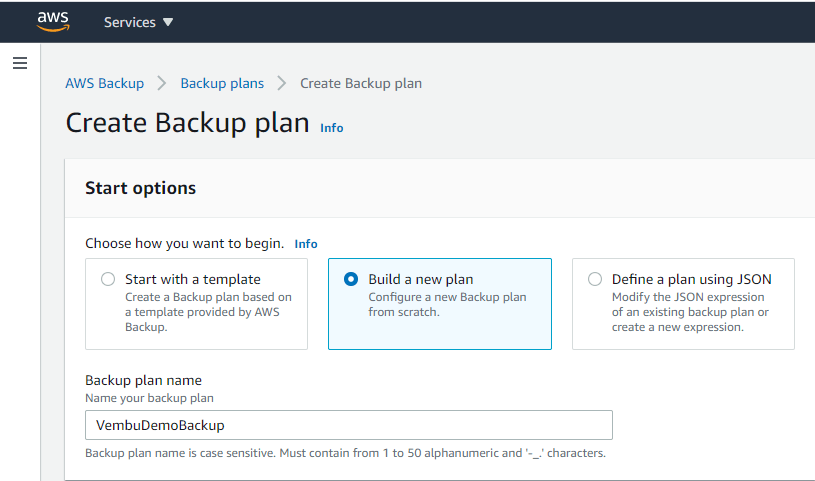Select the Start with a template radio button
815x481 pixels.
[108, 279]
